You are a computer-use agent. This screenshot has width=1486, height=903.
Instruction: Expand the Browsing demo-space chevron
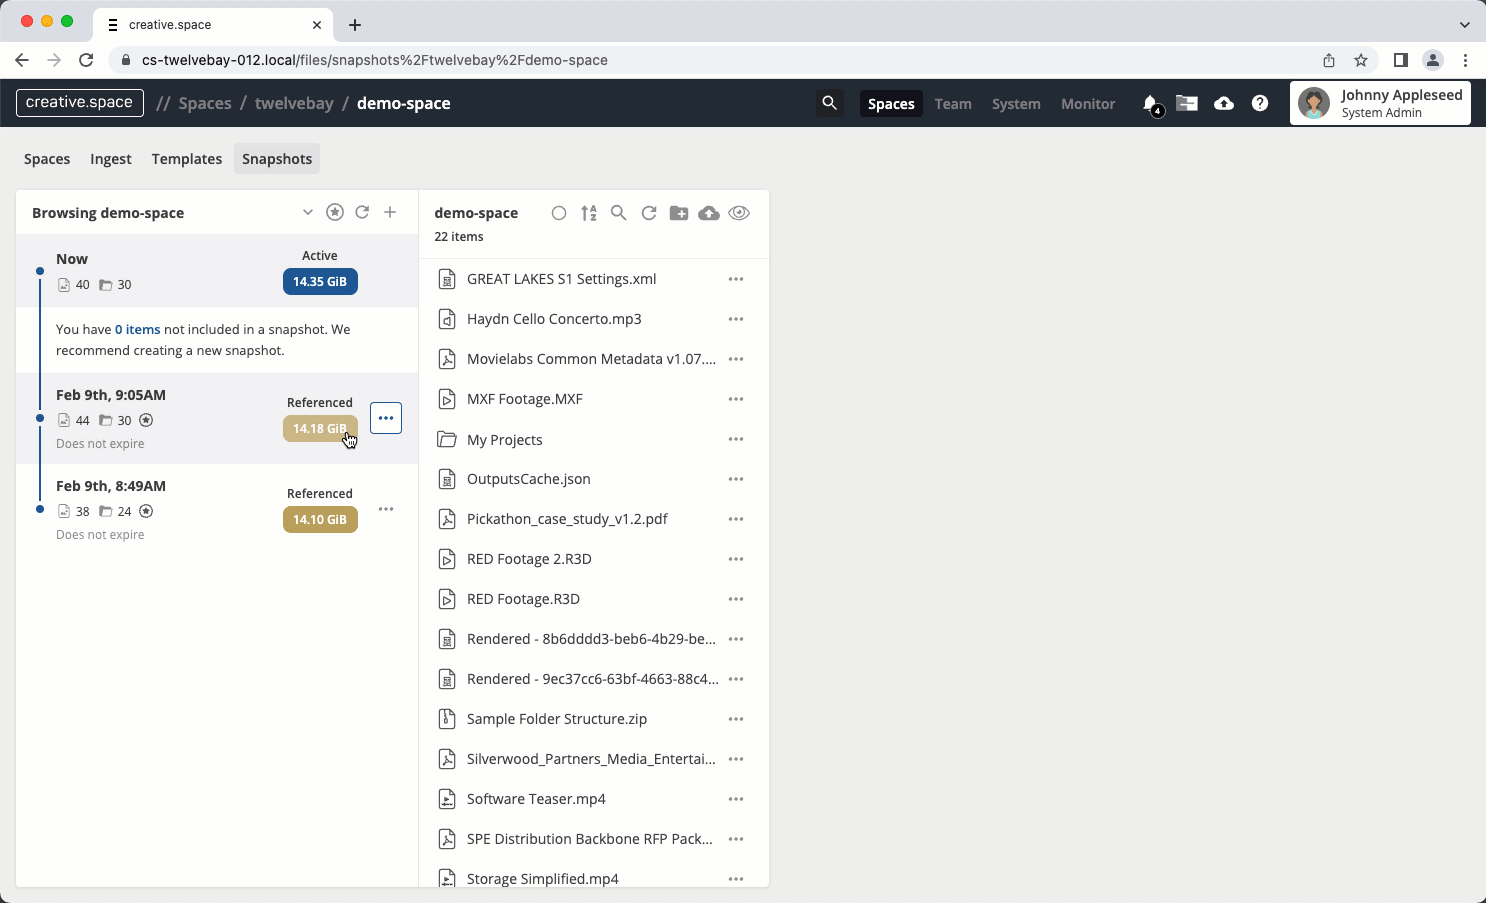(308, 212)
